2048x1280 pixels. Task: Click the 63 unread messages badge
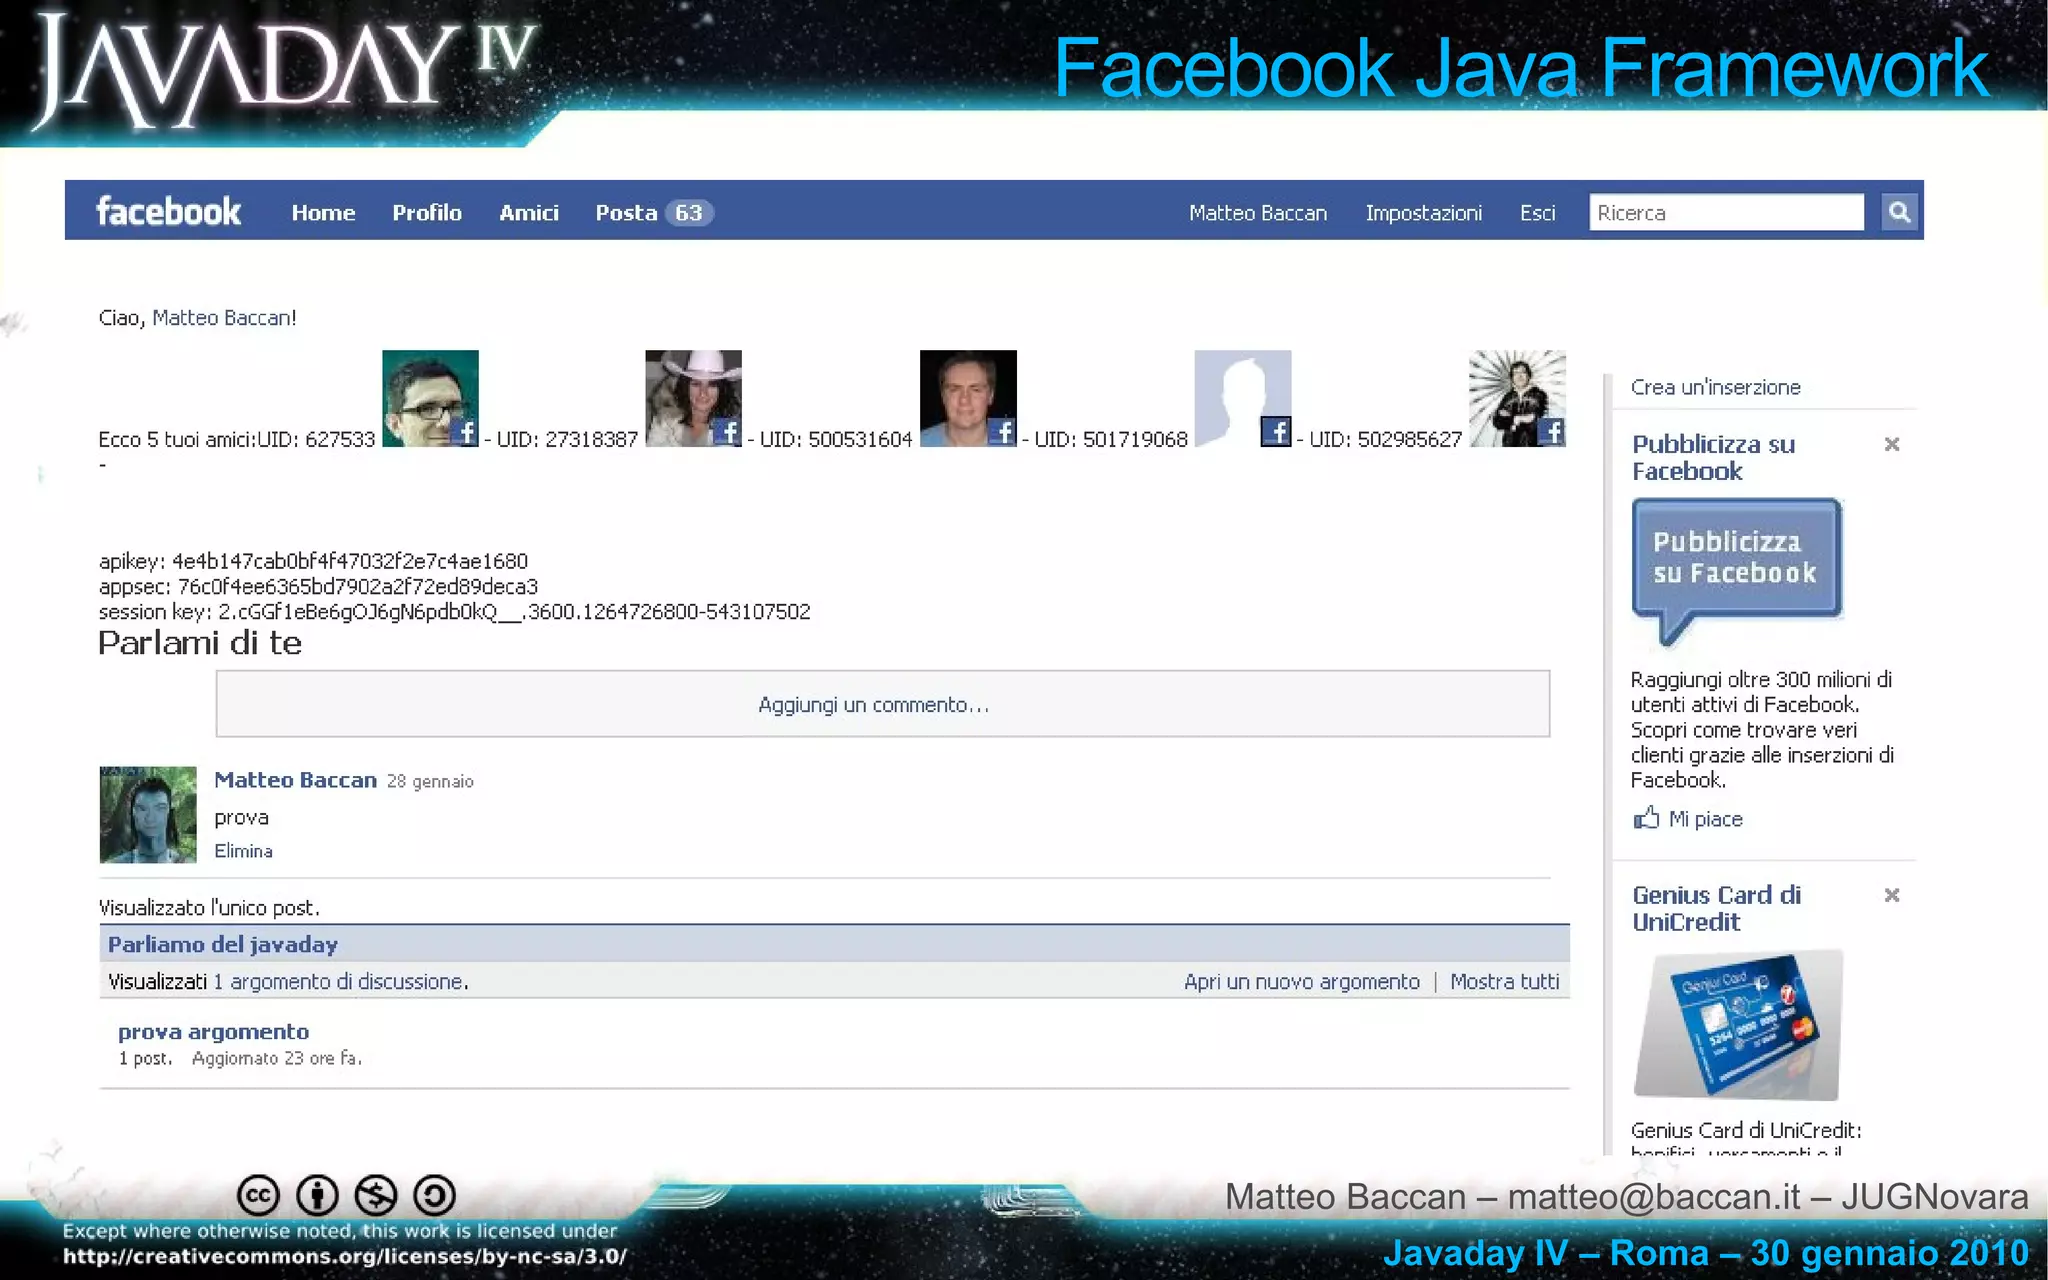pyautogui.click(x=688, y=212)
